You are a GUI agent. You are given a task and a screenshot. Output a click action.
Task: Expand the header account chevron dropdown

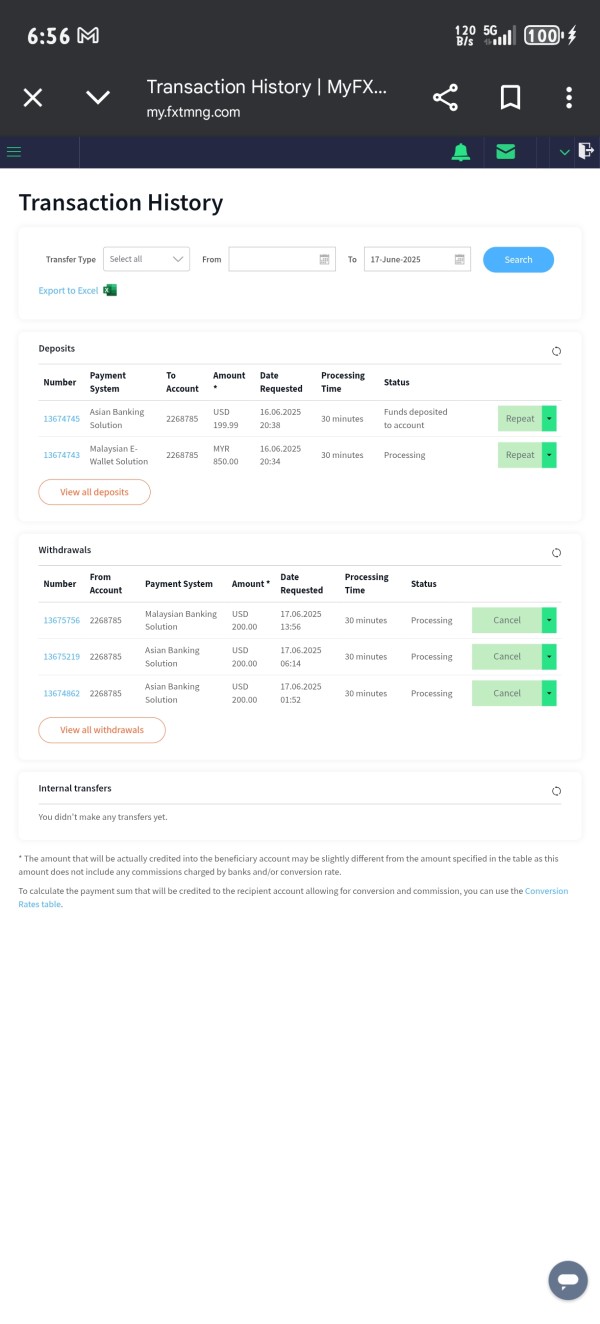coord(564,152)
